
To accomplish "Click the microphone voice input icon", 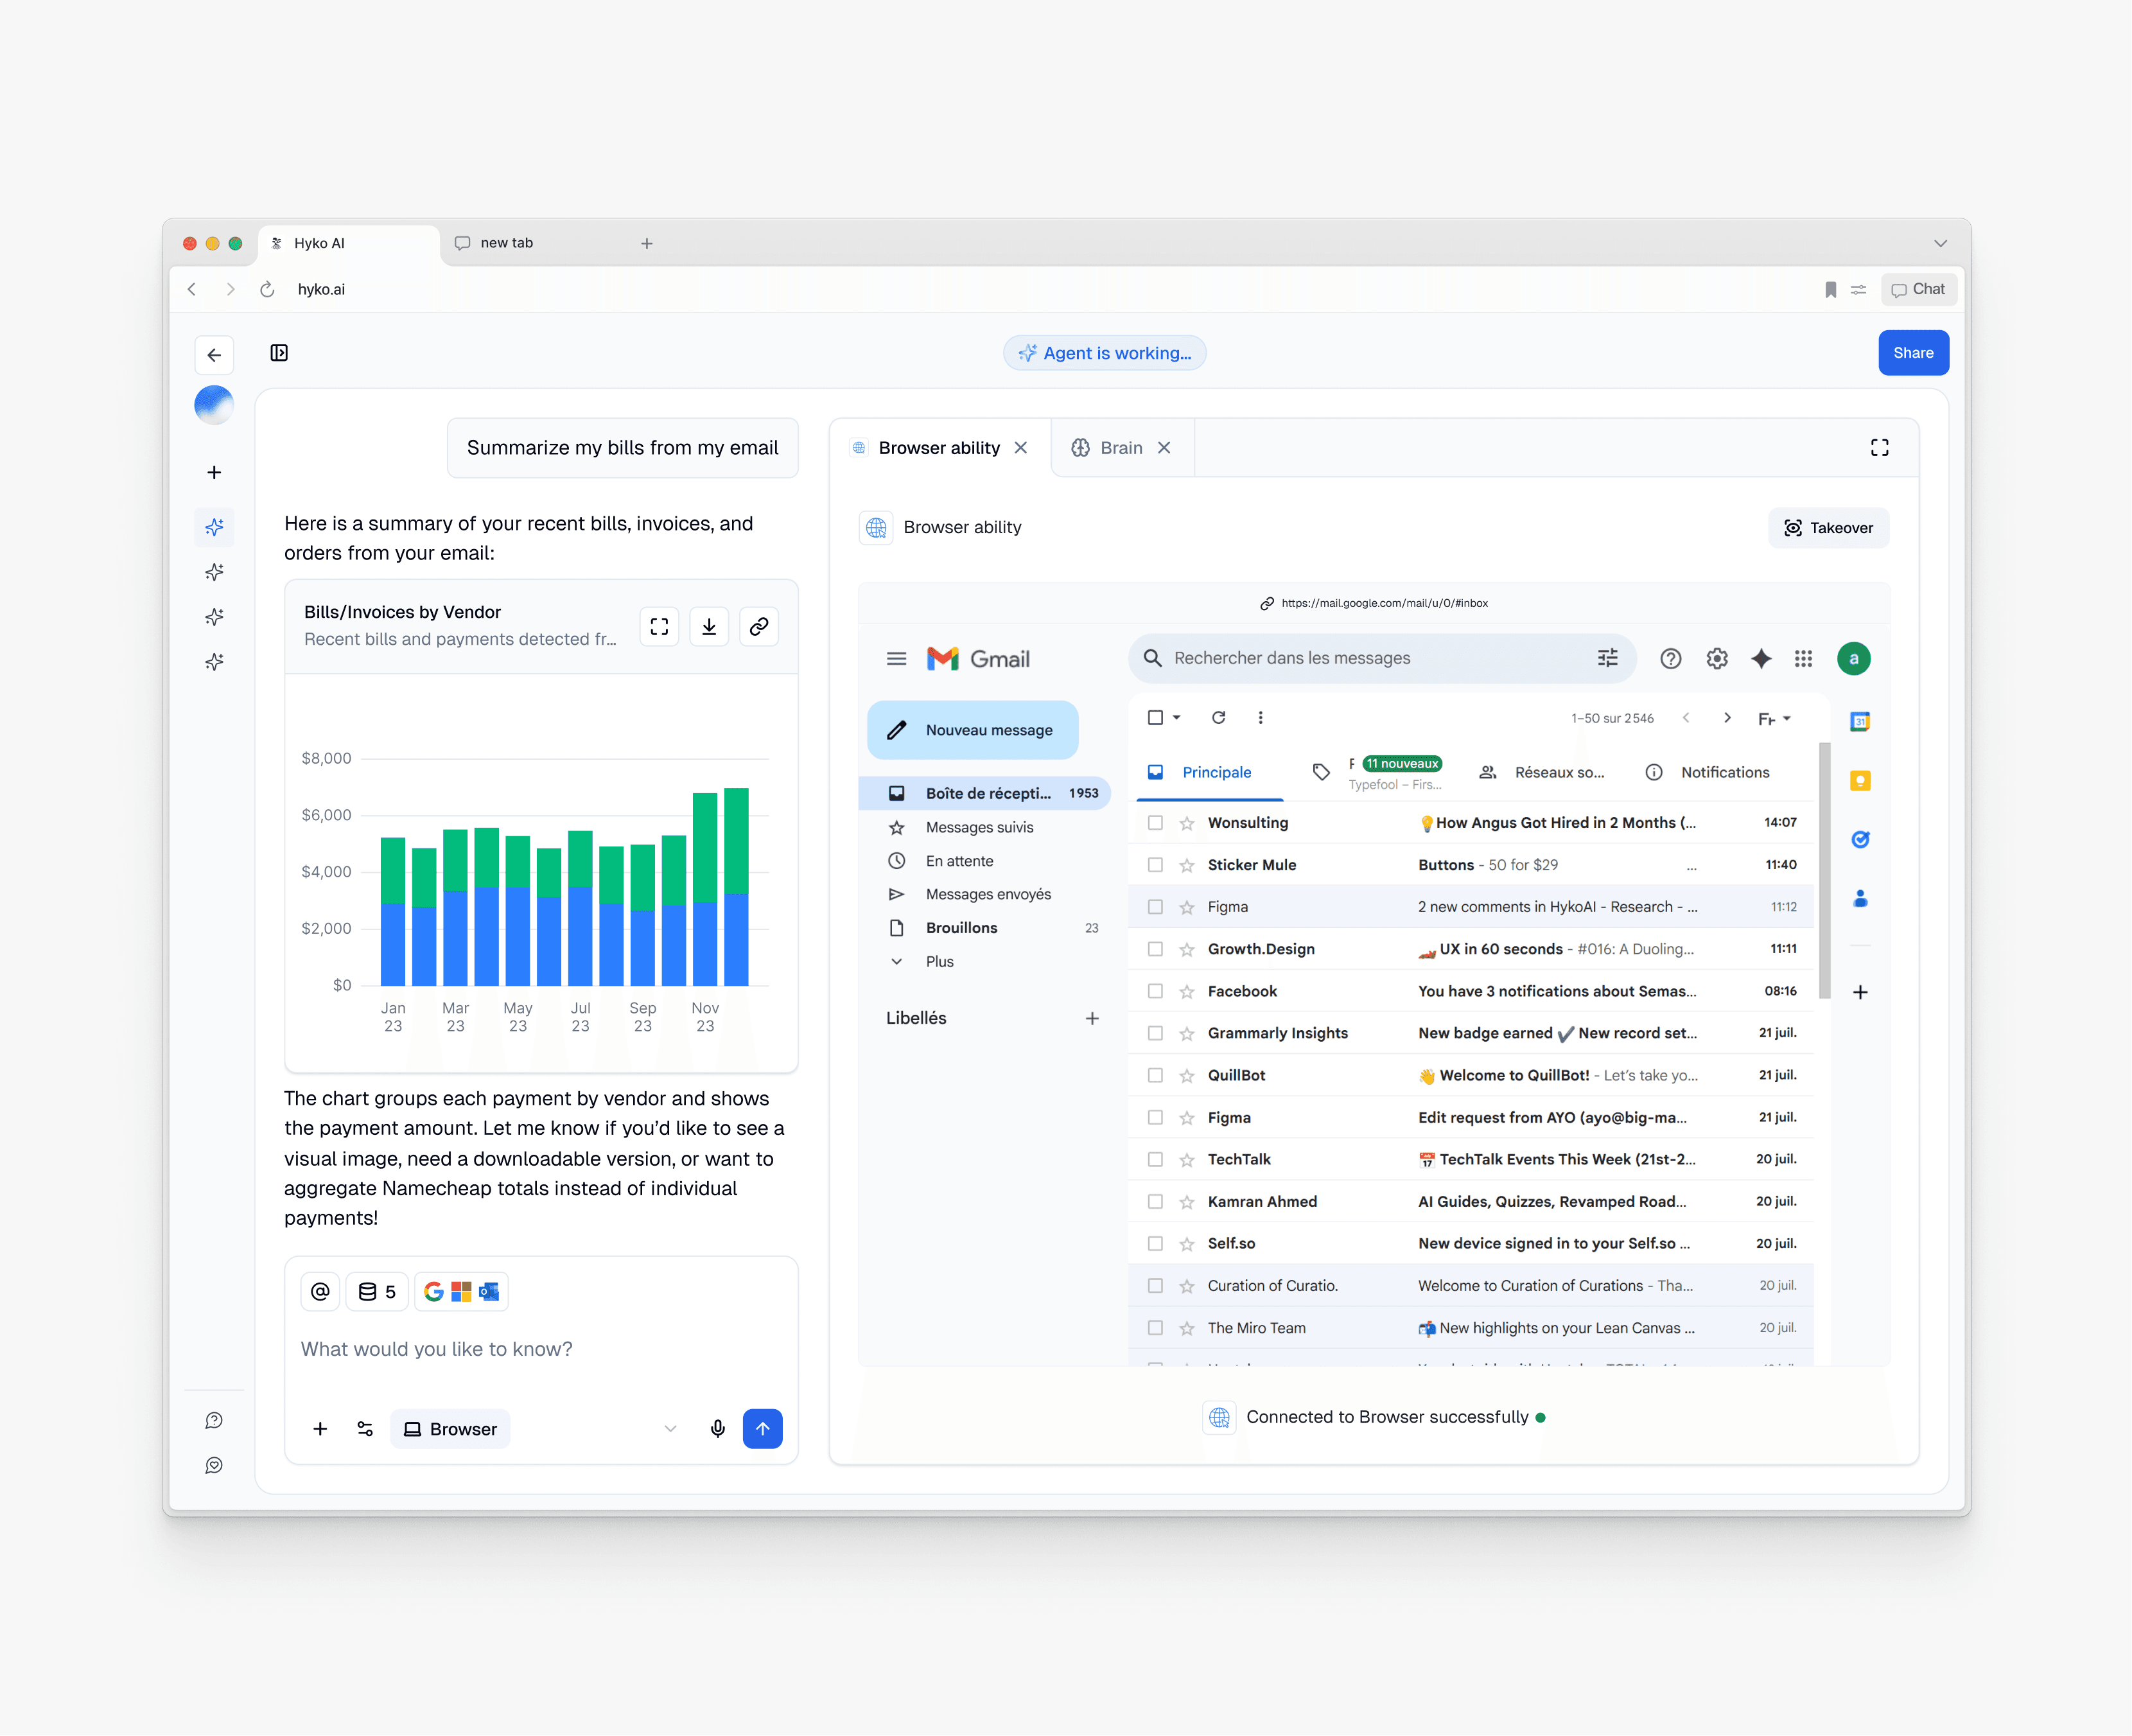I will (717, 1428).
